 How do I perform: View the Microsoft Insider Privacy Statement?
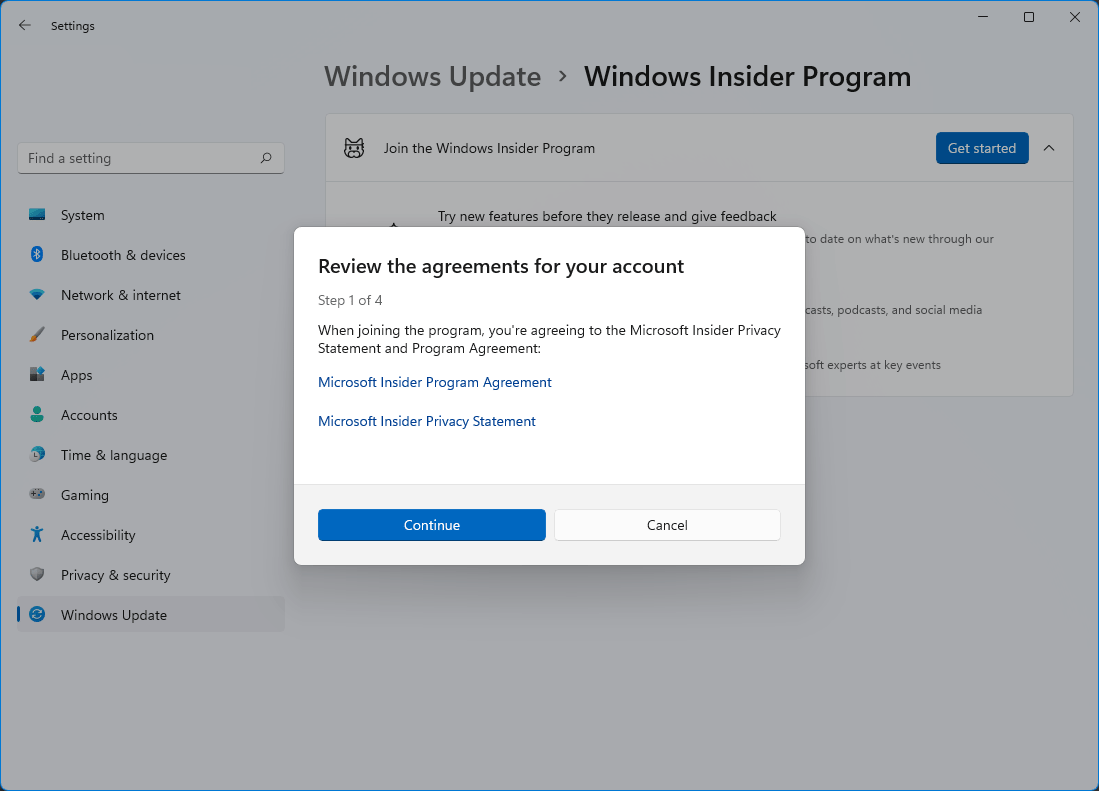427,420
